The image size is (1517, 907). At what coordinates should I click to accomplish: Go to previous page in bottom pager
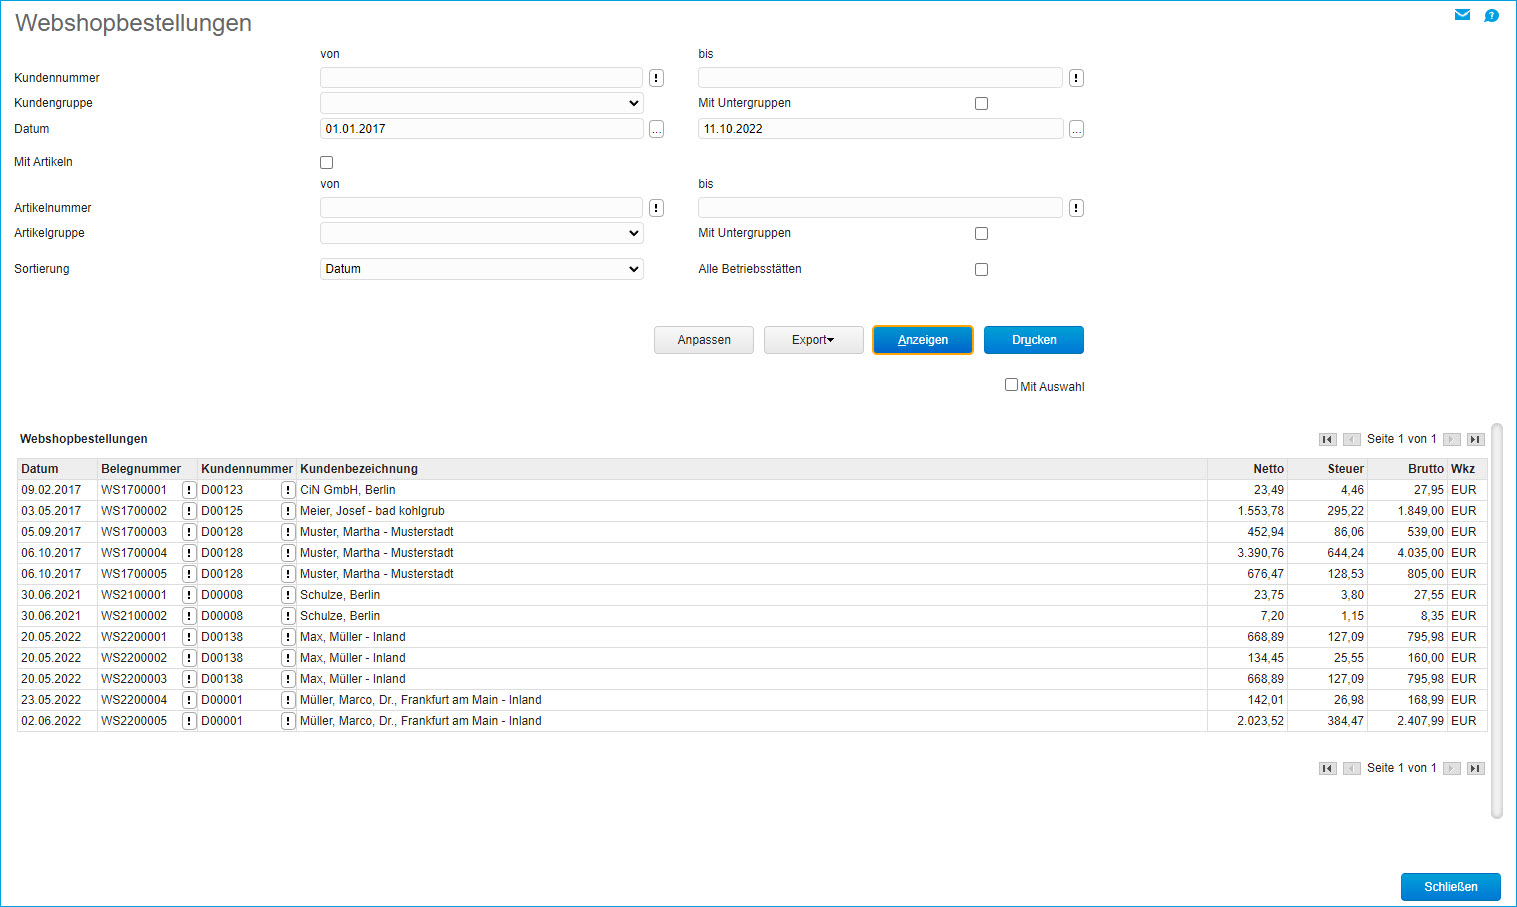[x=1351, y=768]
